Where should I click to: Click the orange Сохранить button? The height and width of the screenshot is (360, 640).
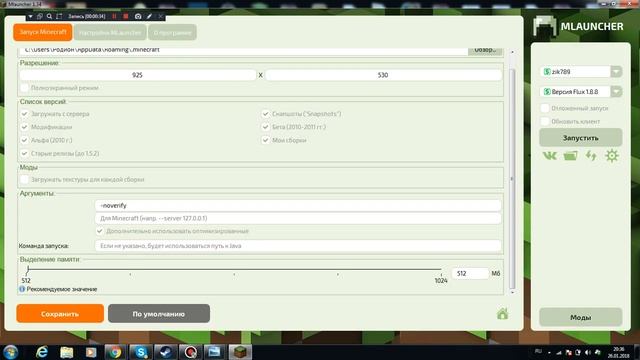pyautogui.click(x=60, y=313)
